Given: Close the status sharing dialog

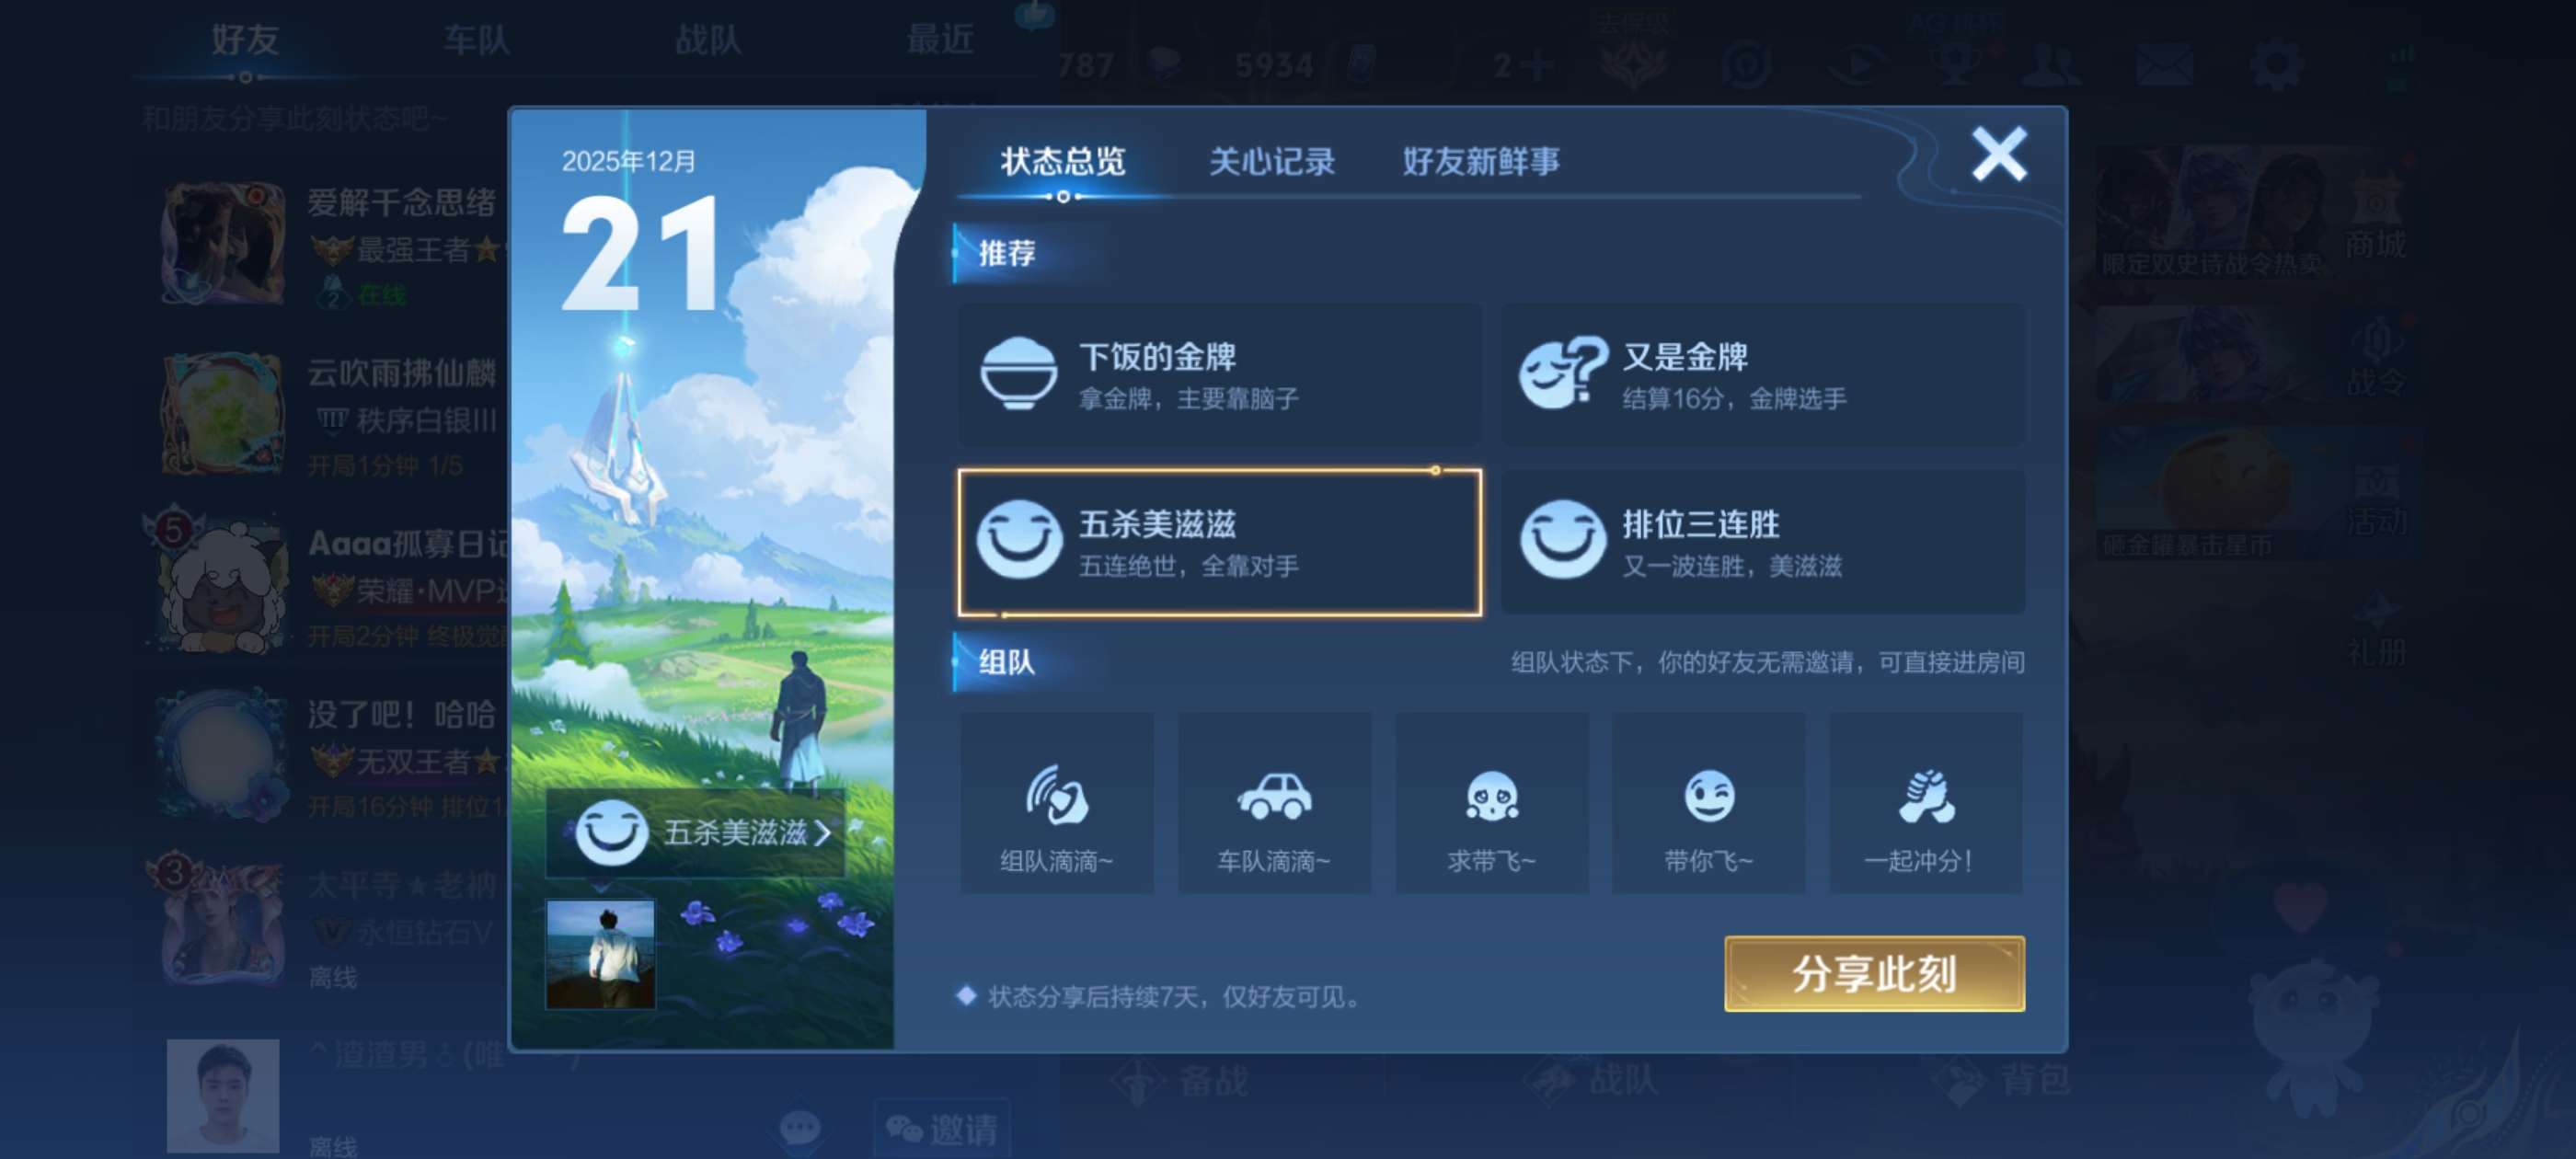Looking at the screenshot, I should click(1998, 154).
